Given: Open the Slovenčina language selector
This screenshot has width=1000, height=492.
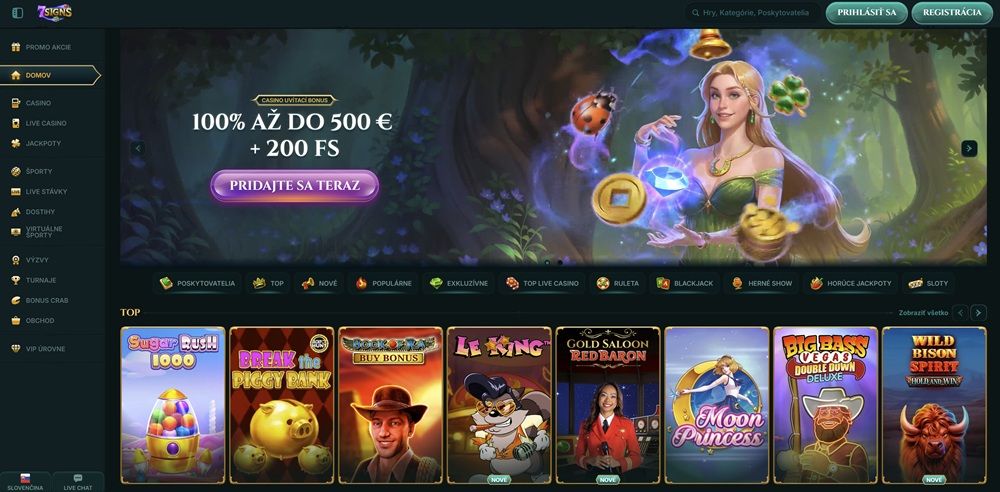Looking at the screenshot, I should [x=26, y=482].
